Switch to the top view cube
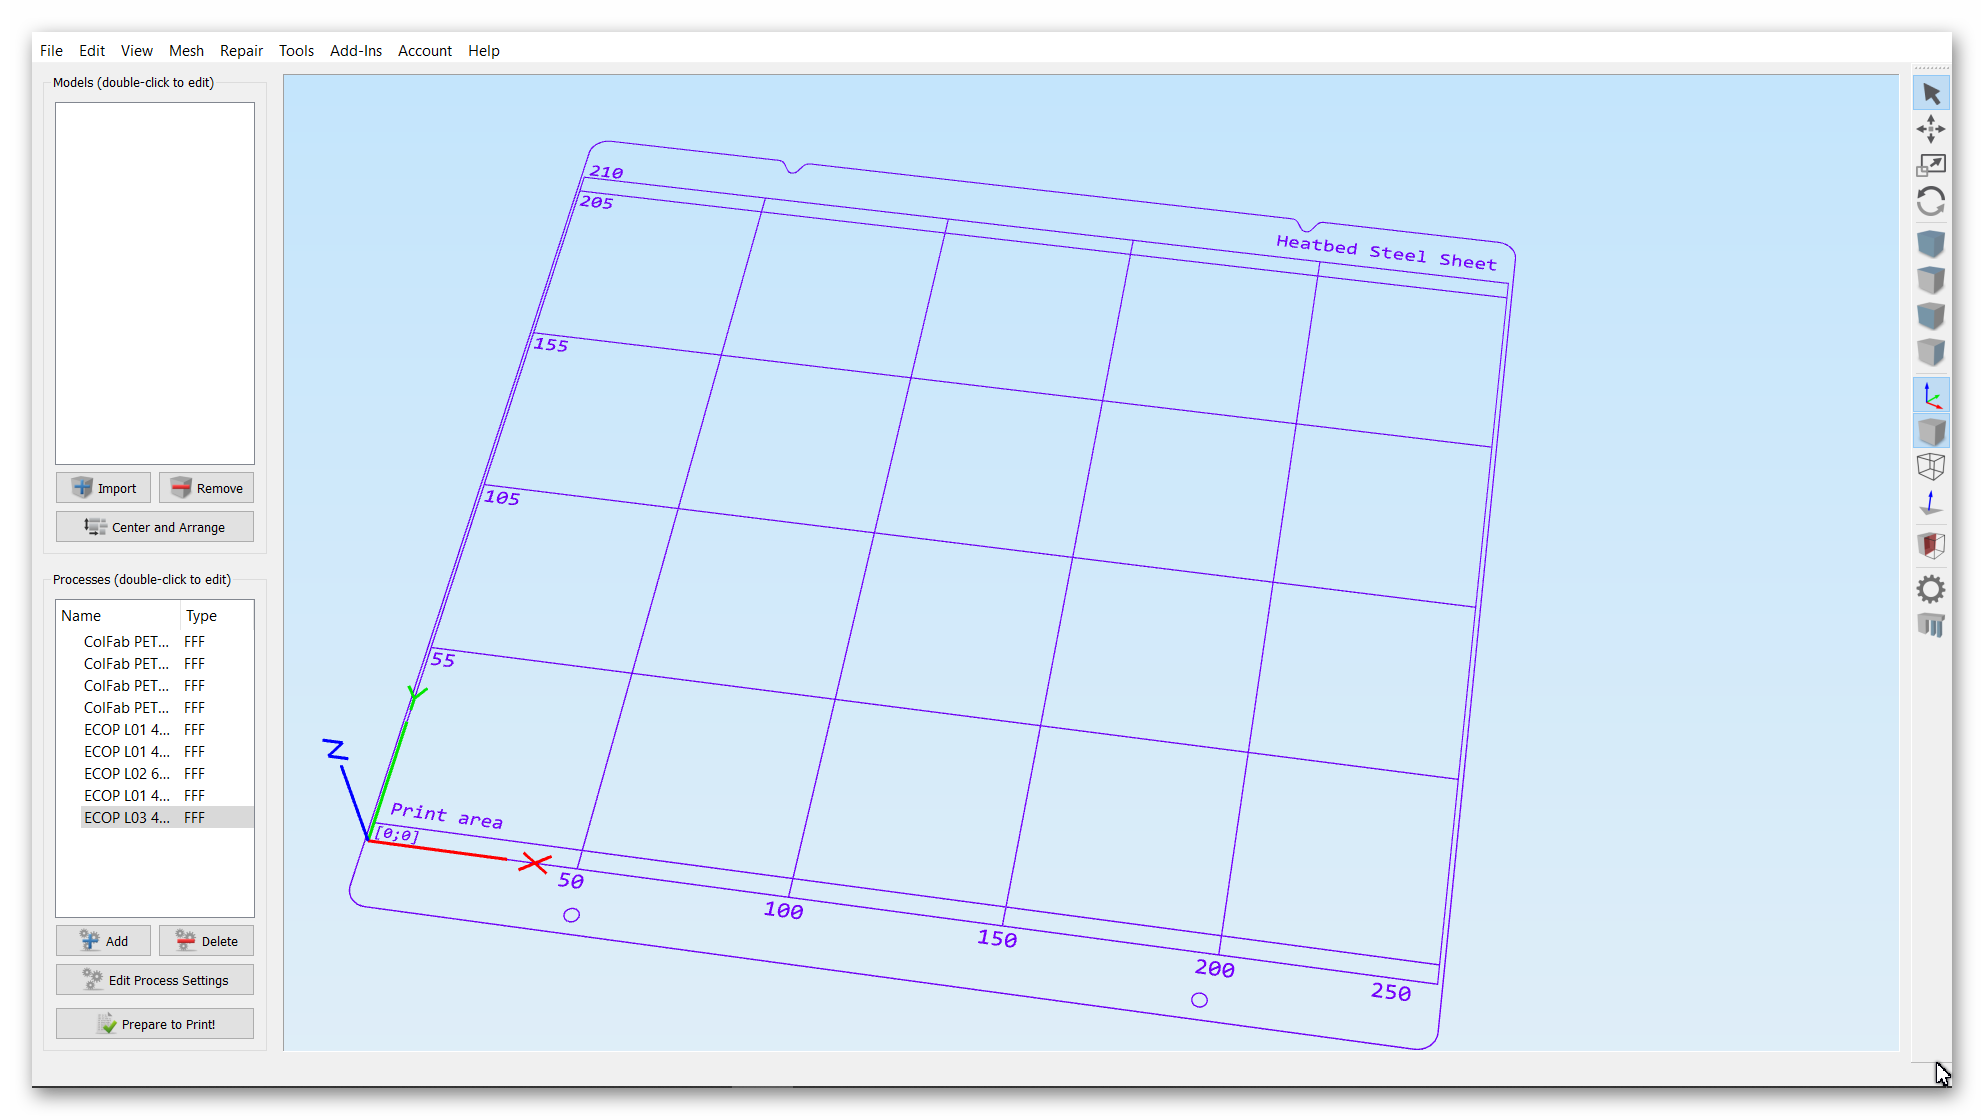 pyautogui.click(x=1931, y=280)
